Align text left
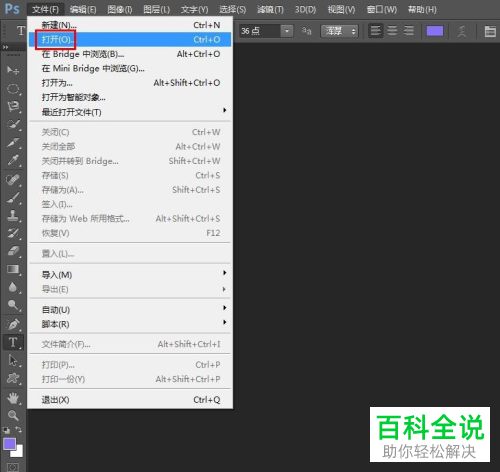 [376, 31]
